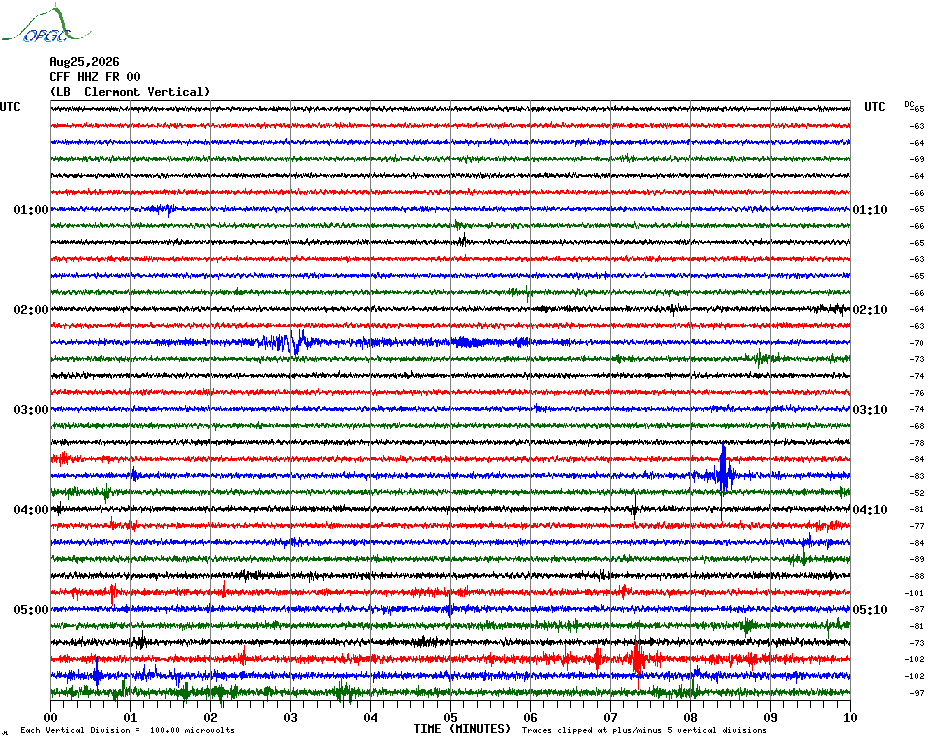Viewport: 930px width, 744px height.
Task: Click the 01:00 time label
Action: click(31, 209)
